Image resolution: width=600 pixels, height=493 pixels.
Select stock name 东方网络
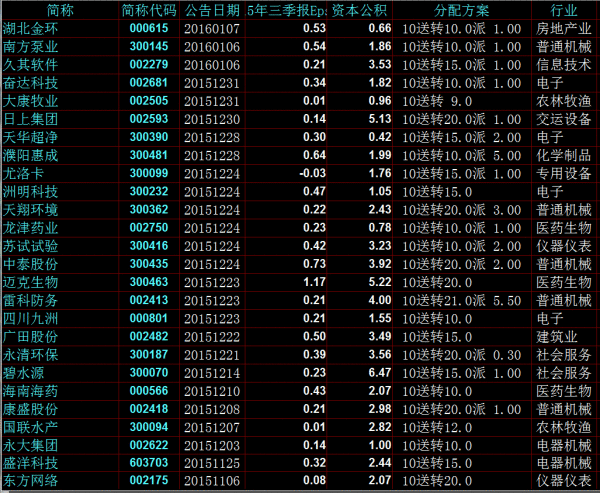[x=30, y=480]
